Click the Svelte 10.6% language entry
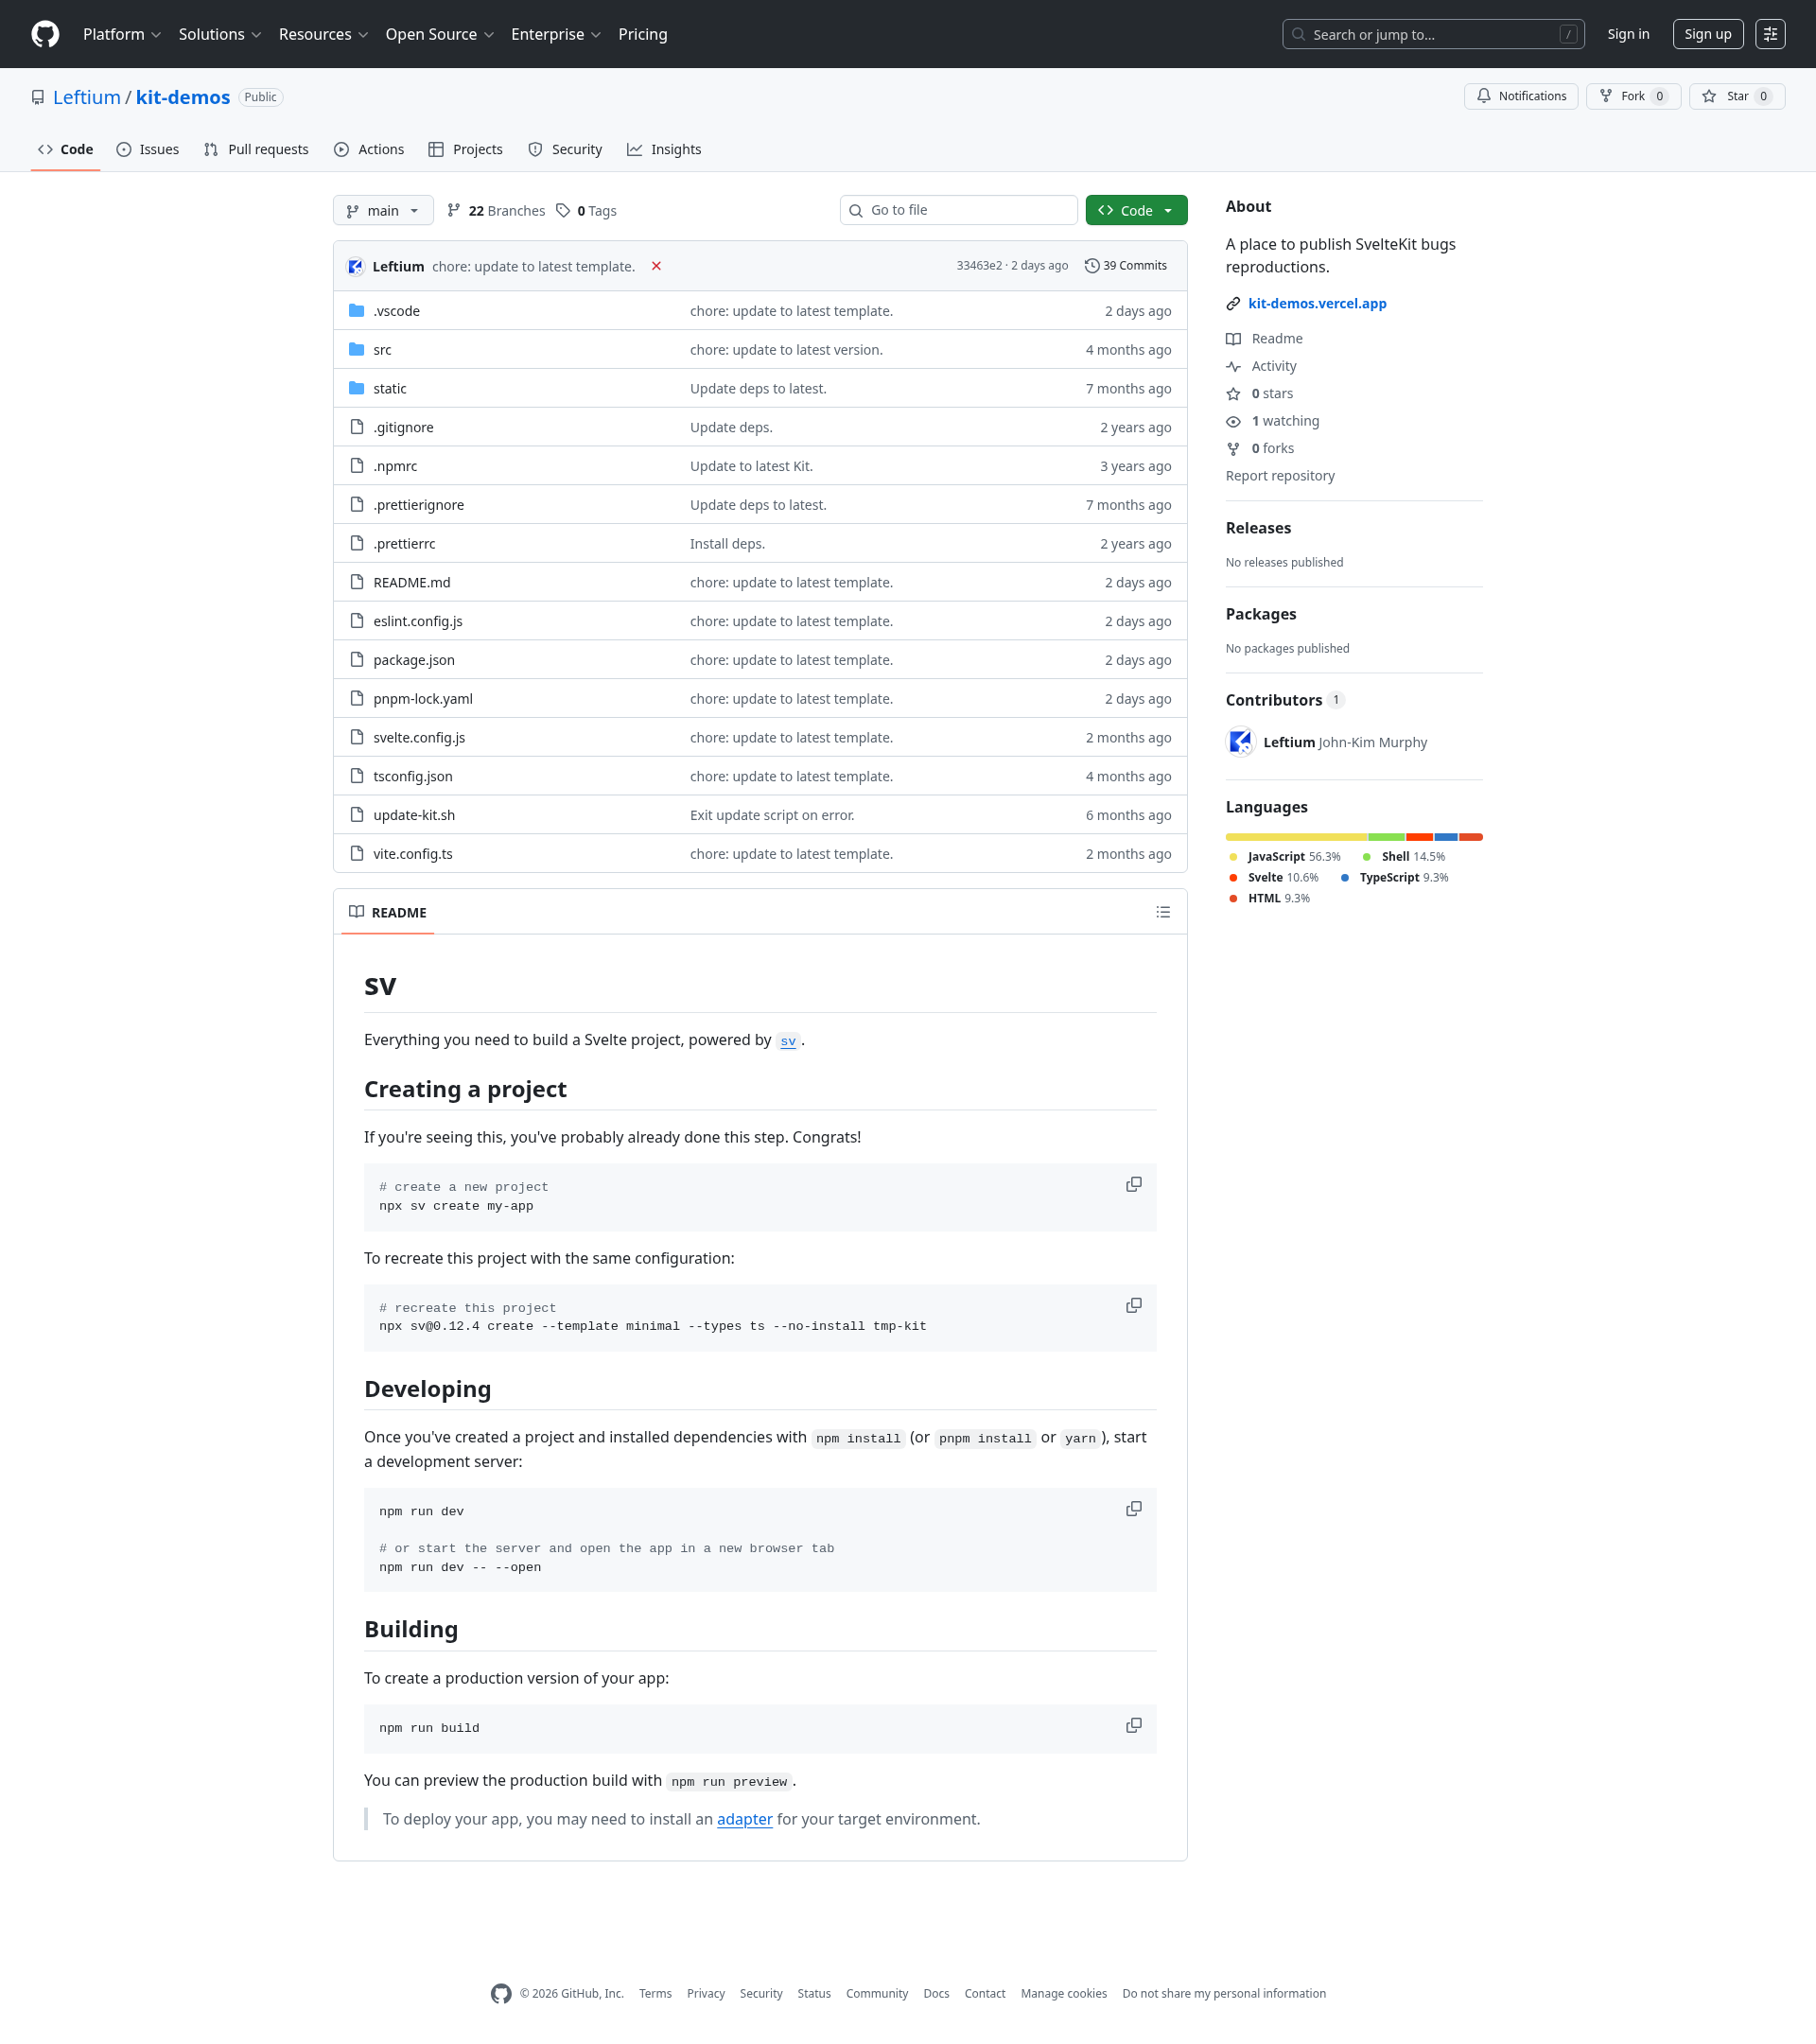Screen dimensions: 1816x2044 [x=1273, y=878]
